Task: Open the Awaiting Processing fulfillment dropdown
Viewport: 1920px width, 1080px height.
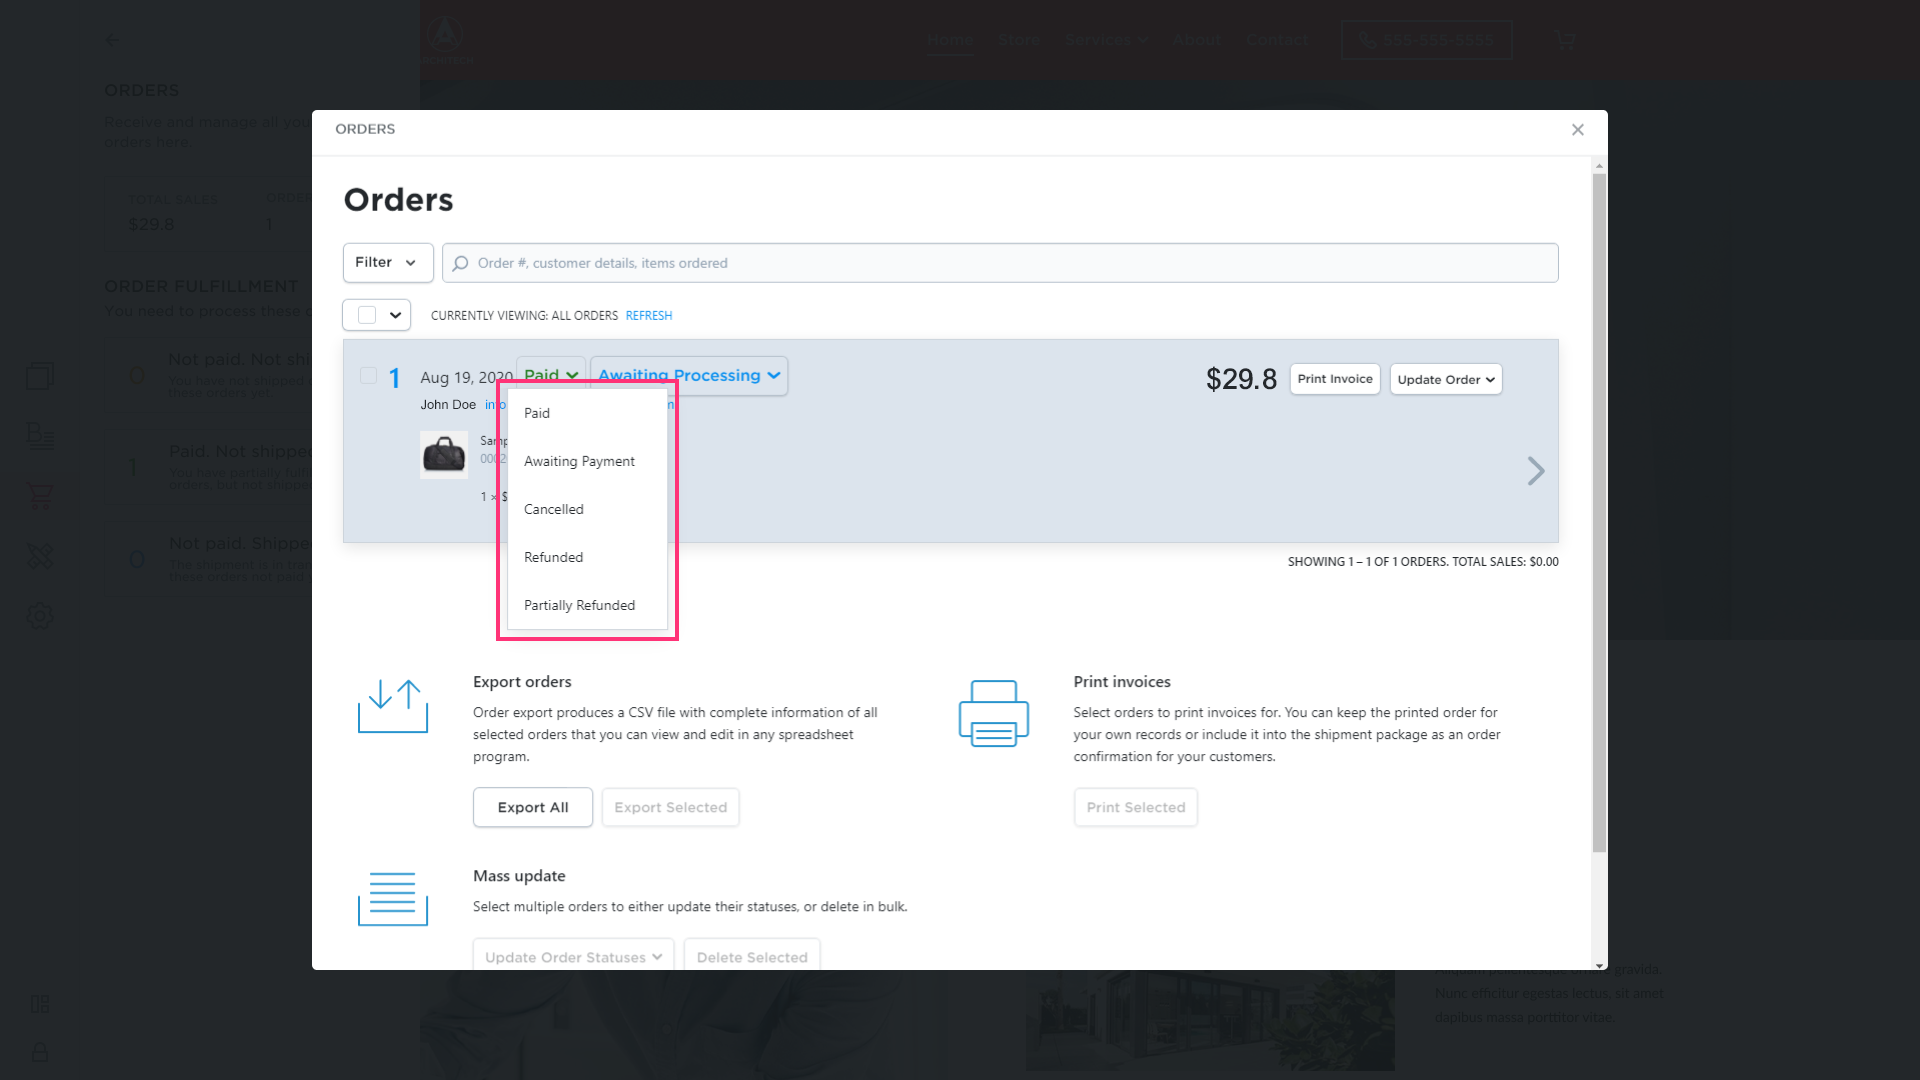Action: click(689, 375)
